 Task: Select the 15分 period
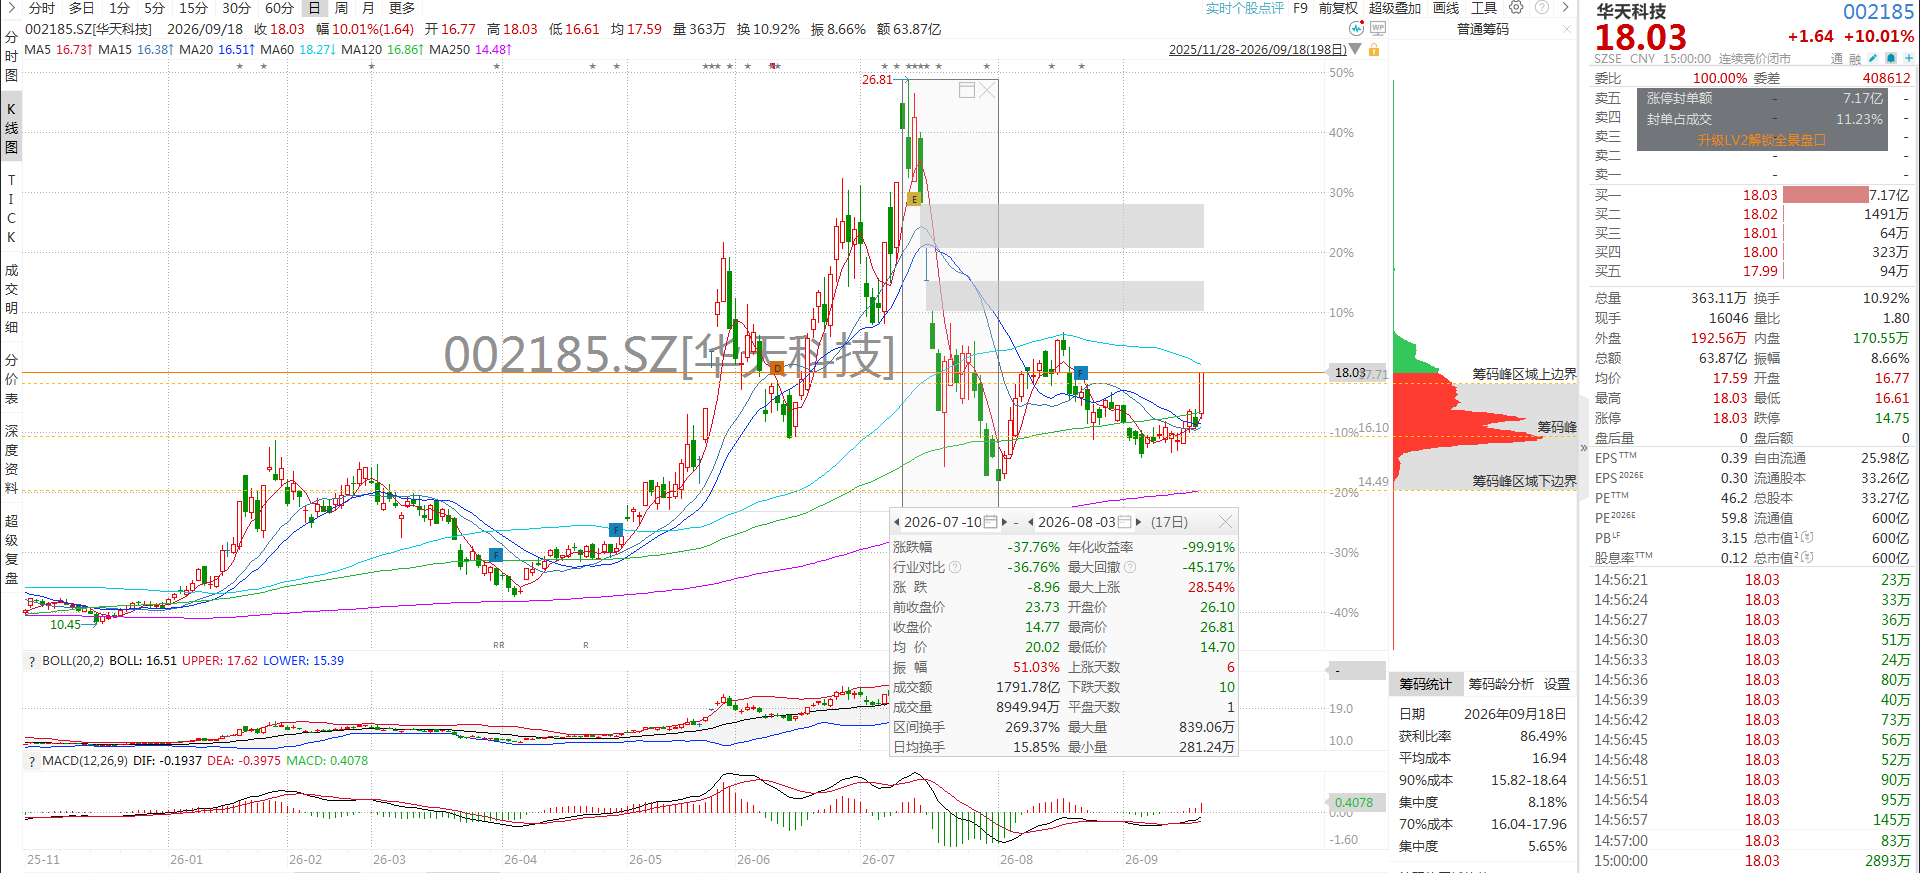[193, 8]
